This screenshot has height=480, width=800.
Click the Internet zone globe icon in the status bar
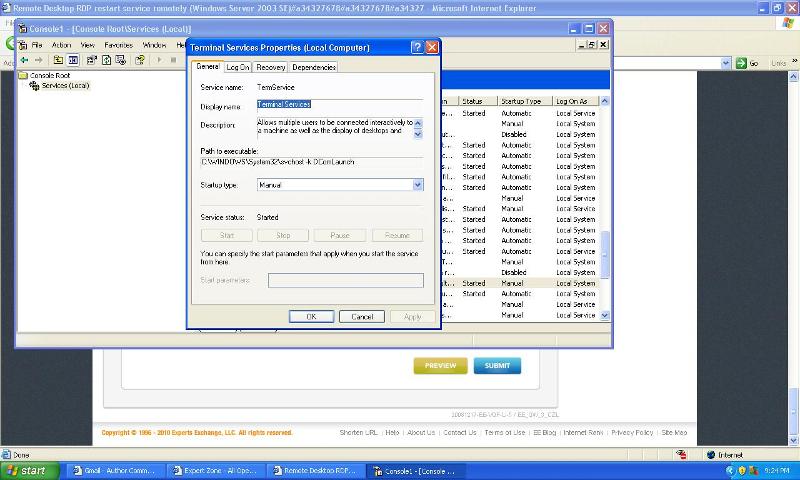click(711, 454)
